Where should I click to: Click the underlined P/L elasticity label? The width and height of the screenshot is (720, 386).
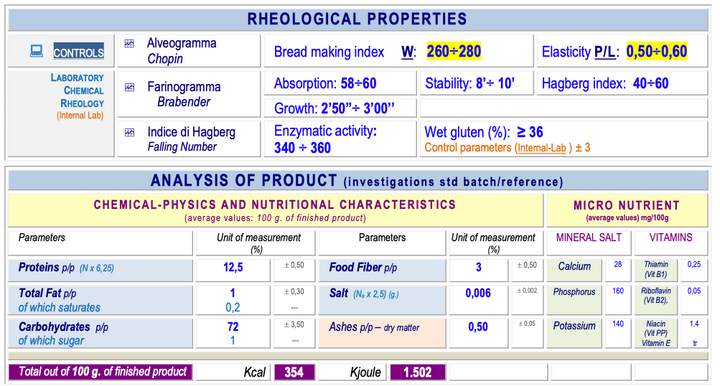[x=604, y=52]
